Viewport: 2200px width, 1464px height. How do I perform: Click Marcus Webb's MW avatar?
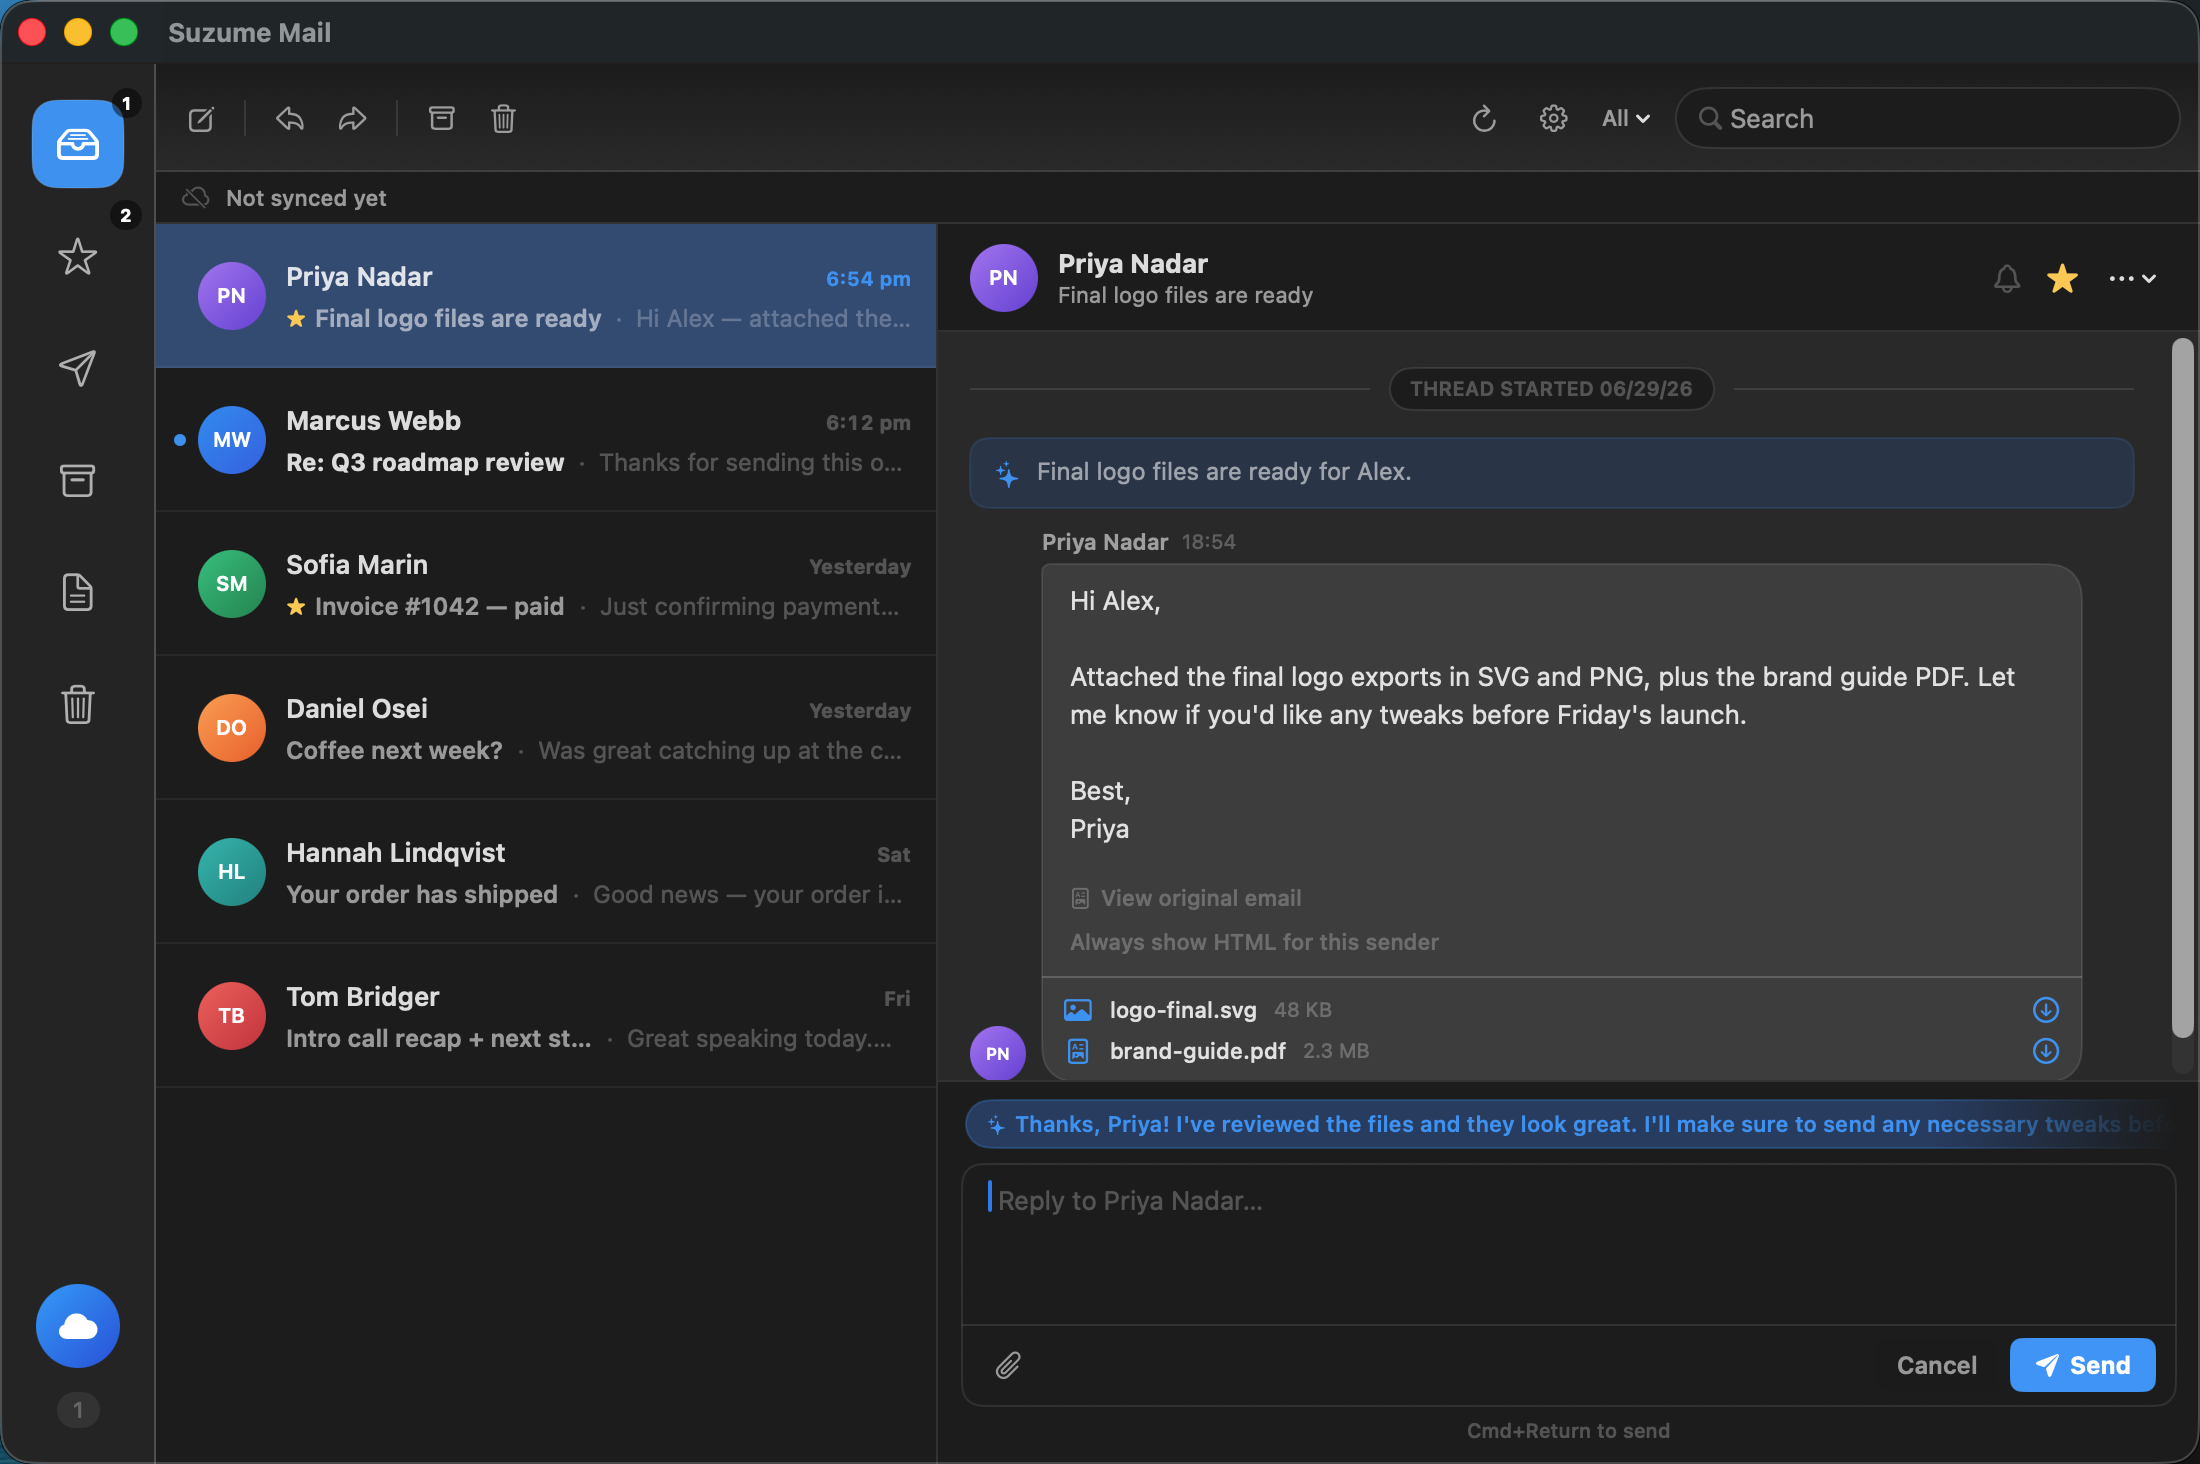click(231, 440)
